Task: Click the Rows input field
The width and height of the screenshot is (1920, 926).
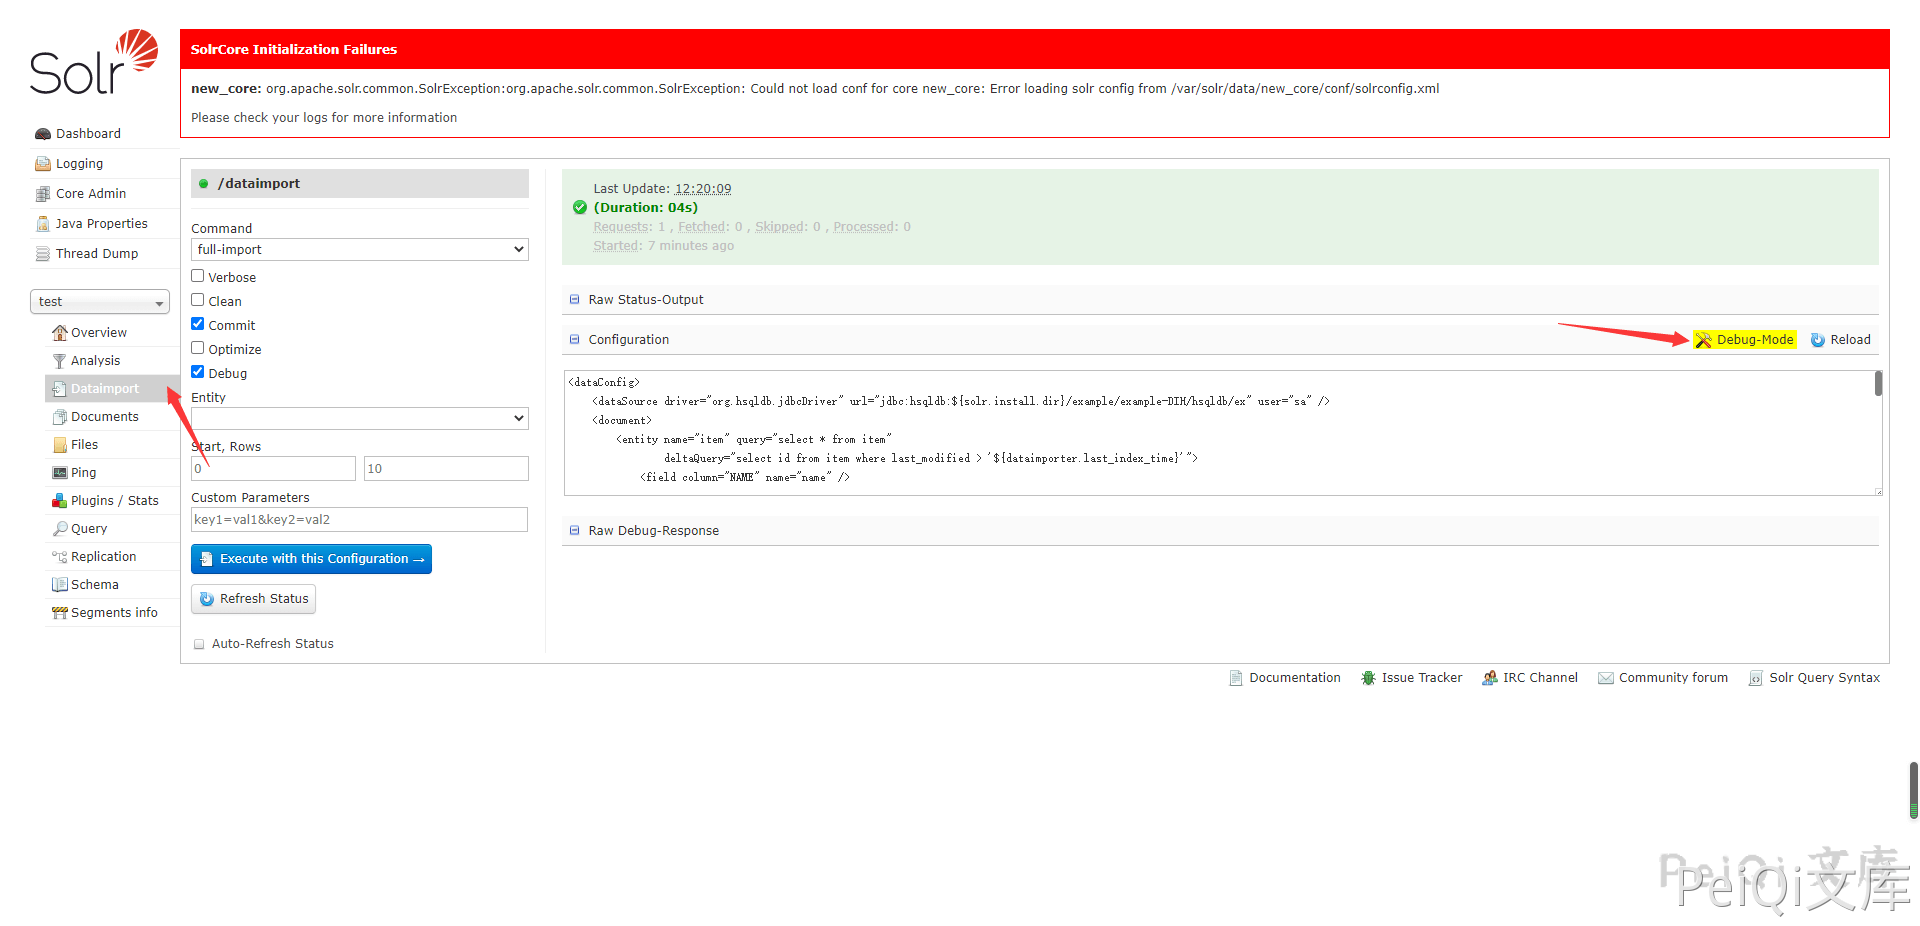Action: click(446, 469)
